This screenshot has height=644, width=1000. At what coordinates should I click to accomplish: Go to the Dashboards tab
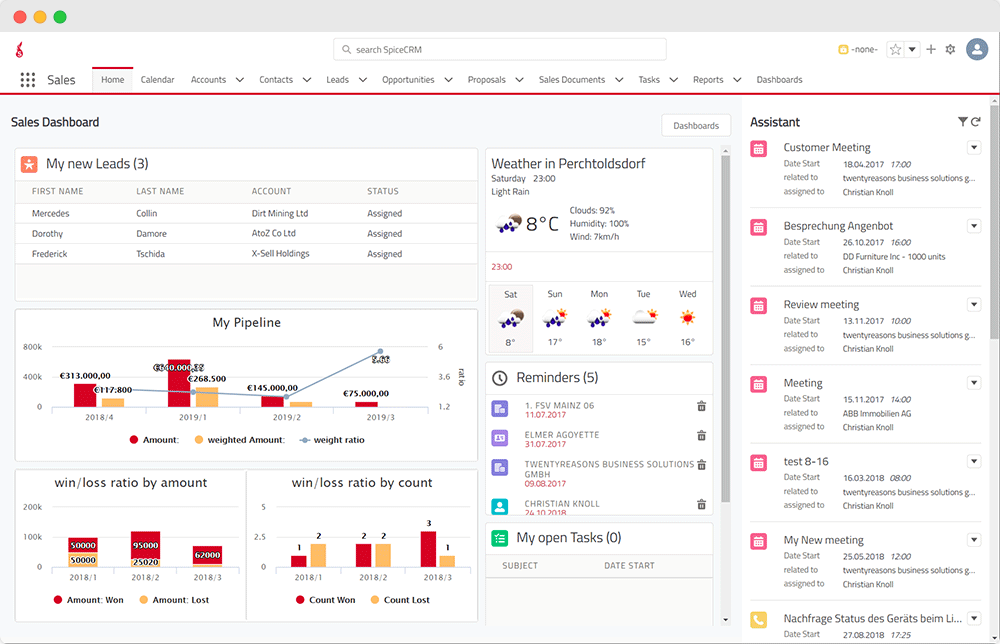(779, 80)
